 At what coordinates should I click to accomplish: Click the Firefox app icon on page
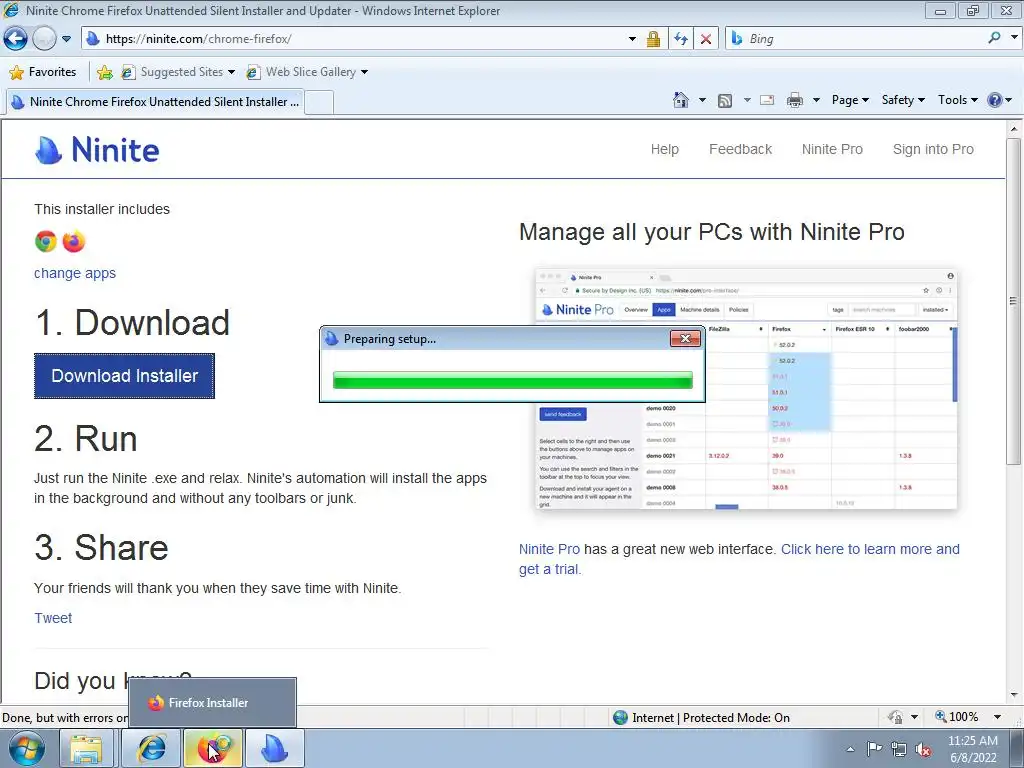74,242
